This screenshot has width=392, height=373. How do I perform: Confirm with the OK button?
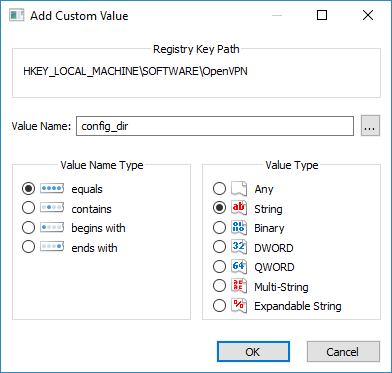[253, 351]
